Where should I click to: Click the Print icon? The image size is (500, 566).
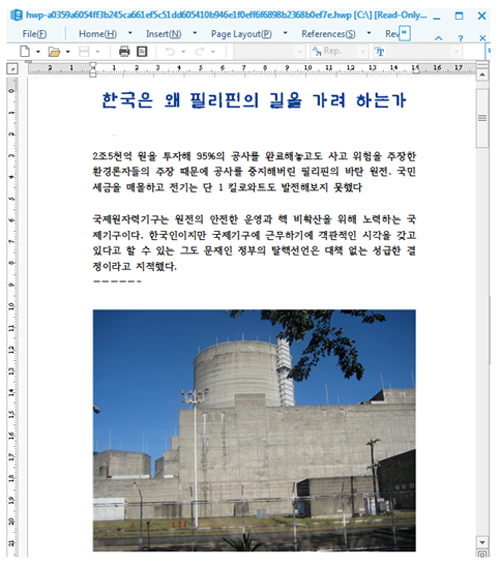click(124, 52)
